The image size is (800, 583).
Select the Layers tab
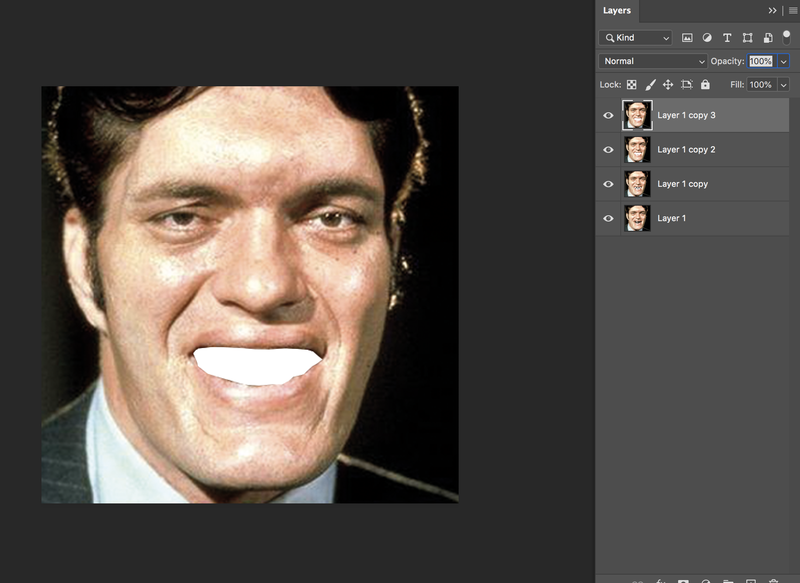[x=617, y=11]
